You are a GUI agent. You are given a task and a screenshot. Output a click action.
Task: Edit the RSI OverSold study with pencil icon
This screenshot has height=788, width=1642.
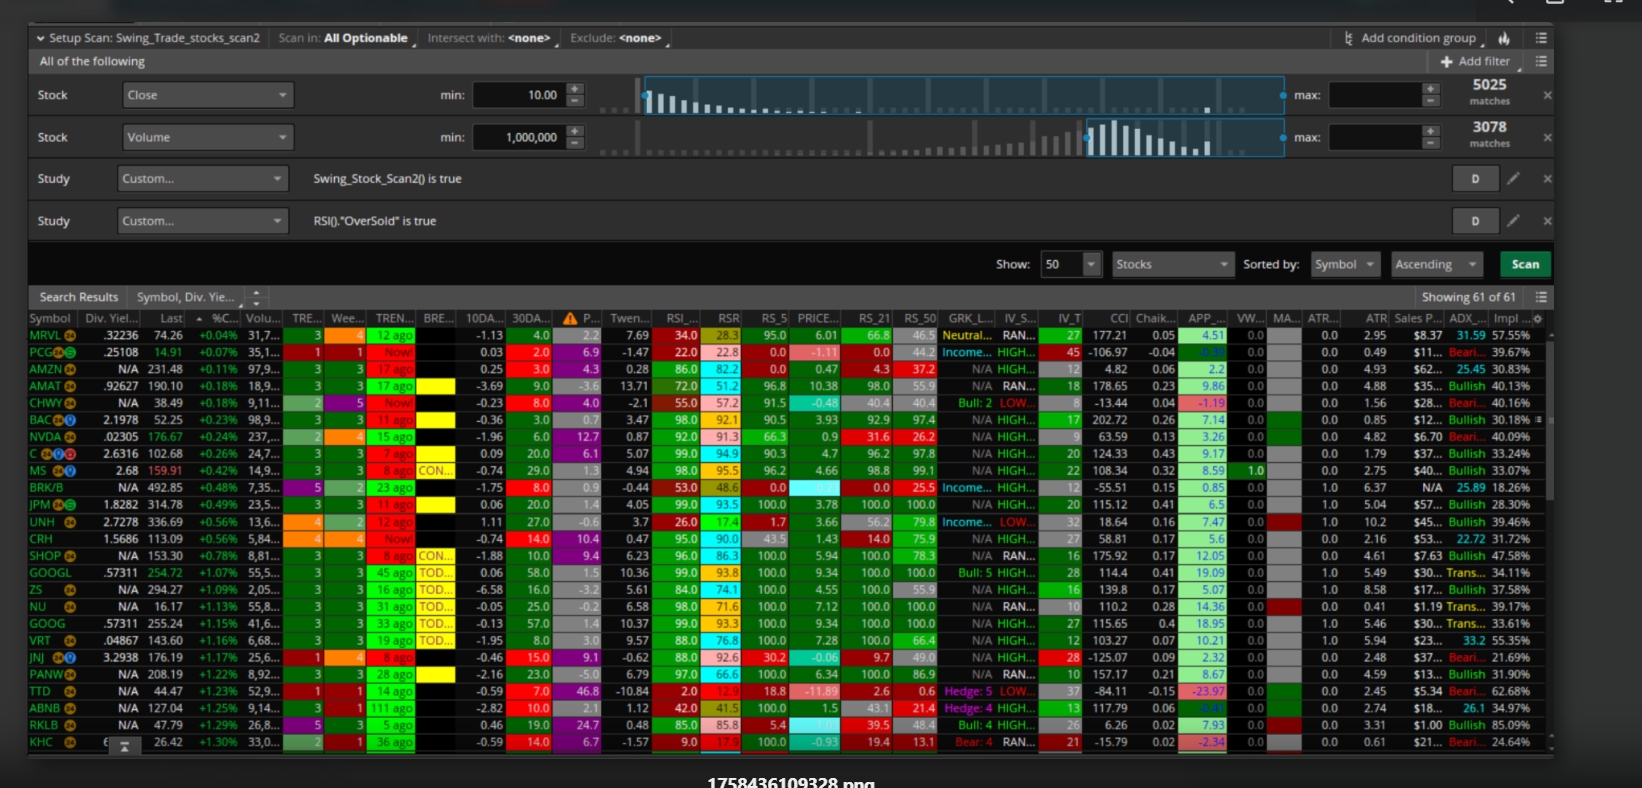1513,221
